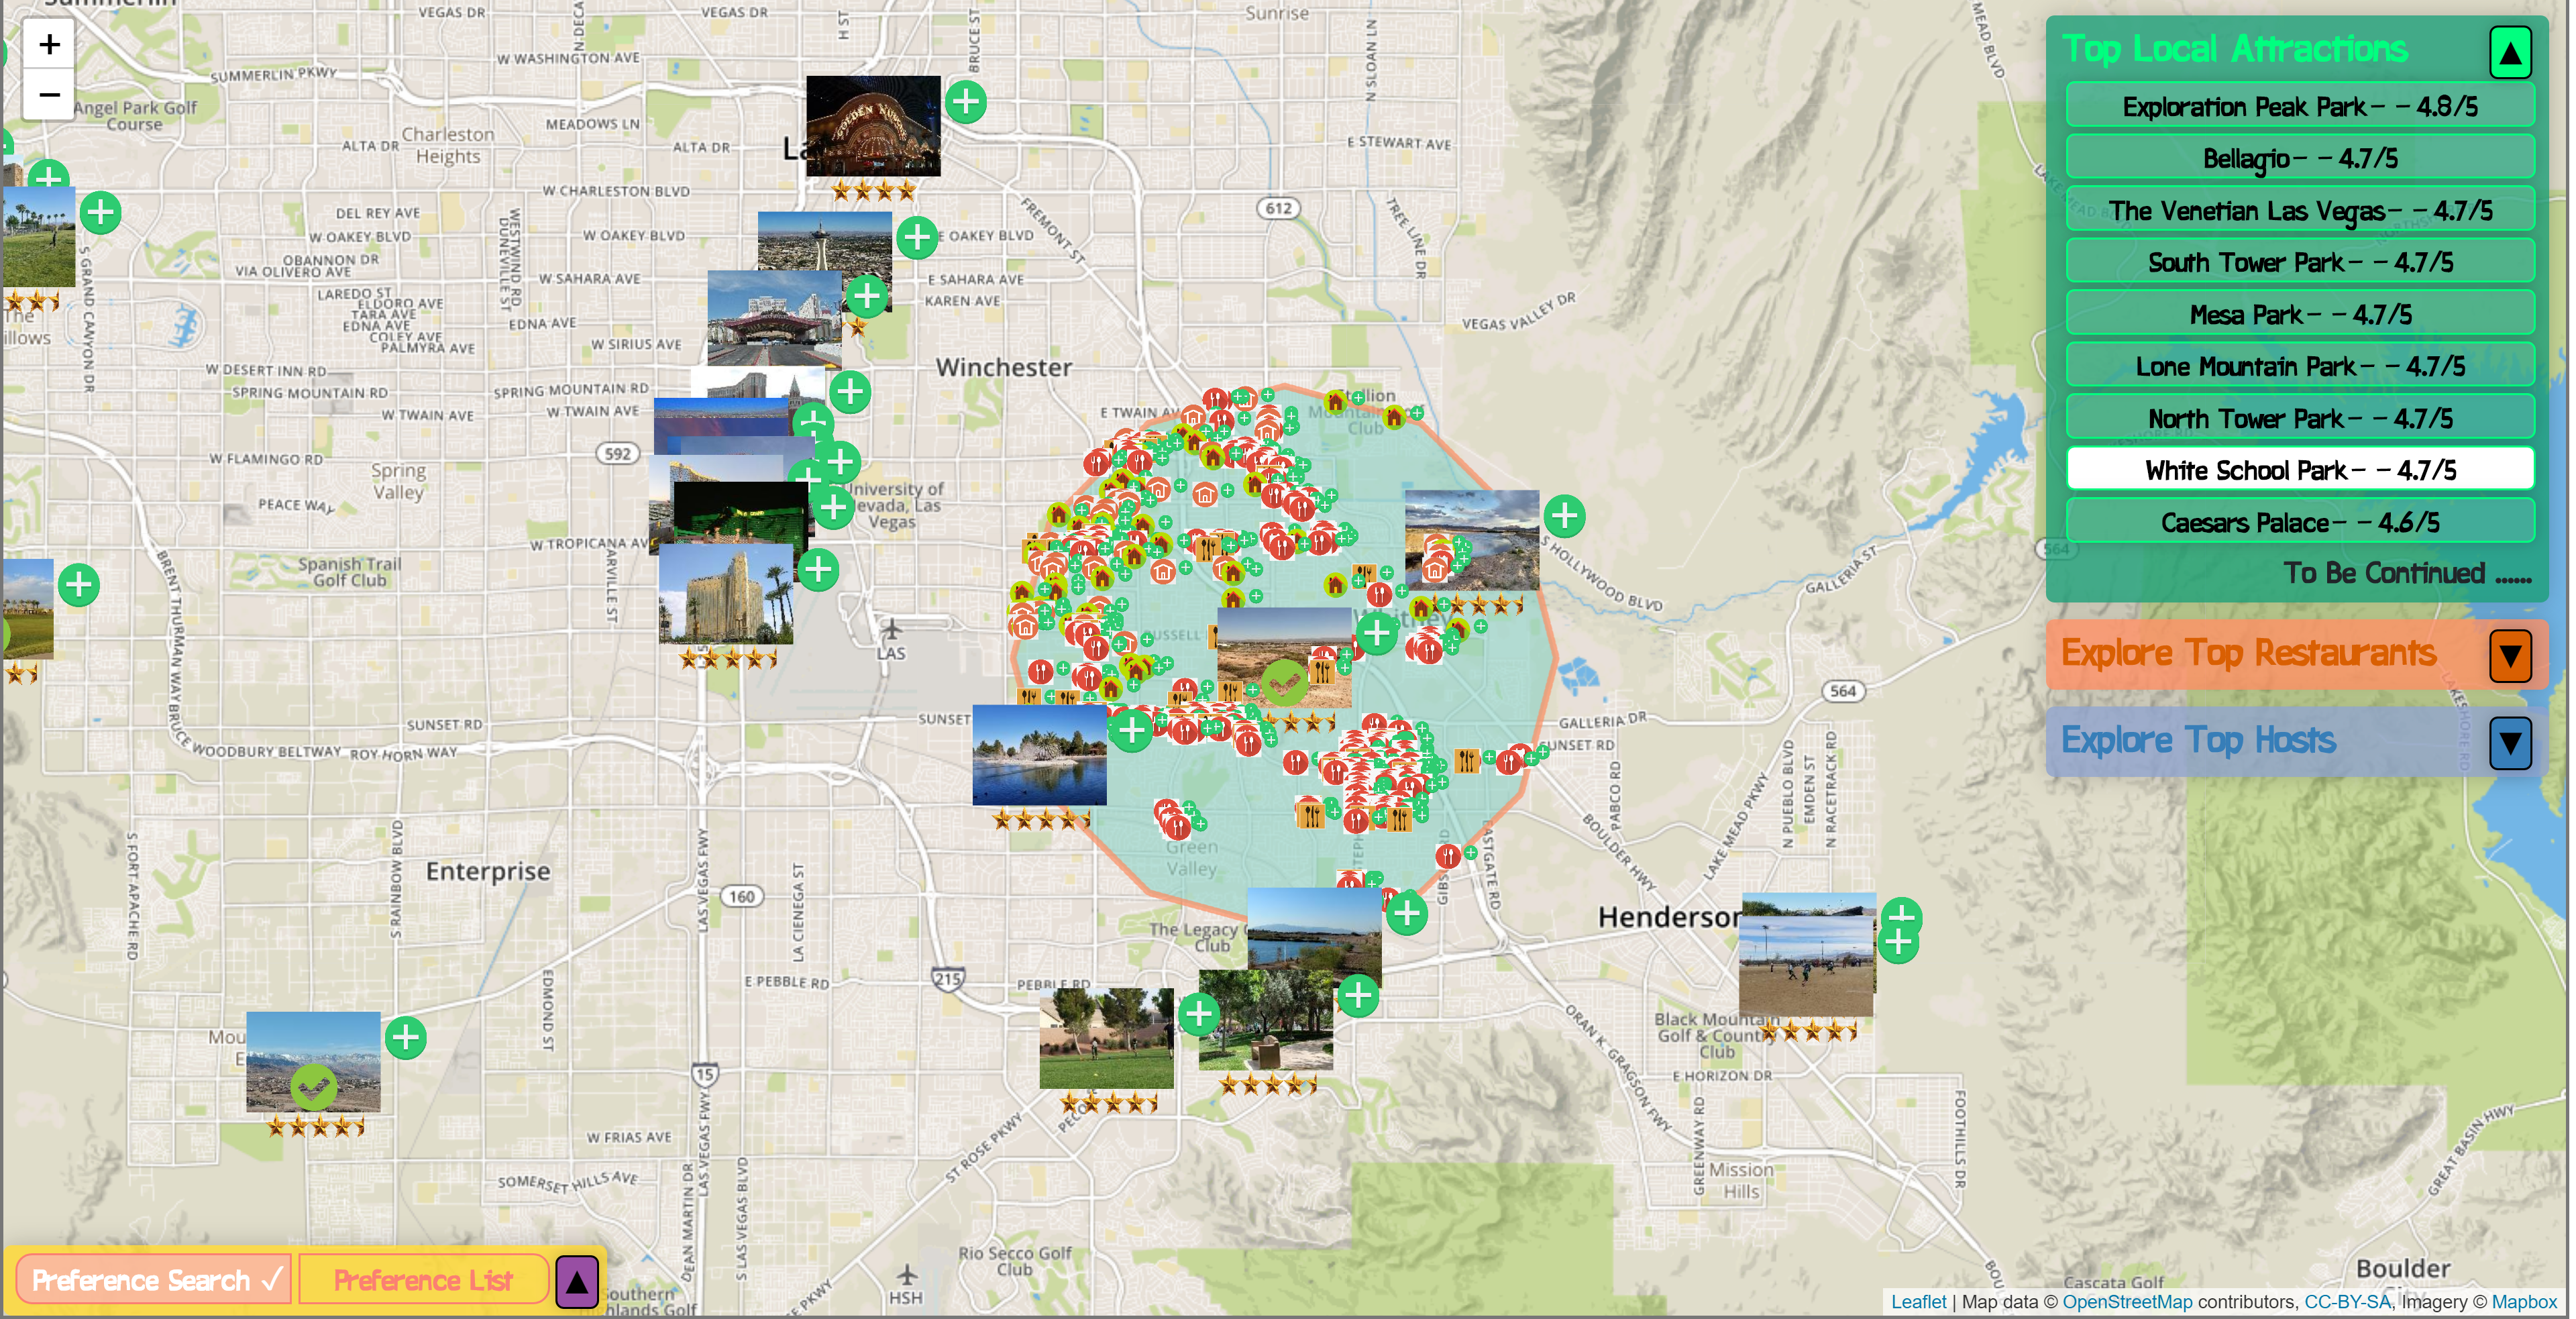
Task: Collapse the Top Local Attractions panel
Action: [x=2509, y=53]
